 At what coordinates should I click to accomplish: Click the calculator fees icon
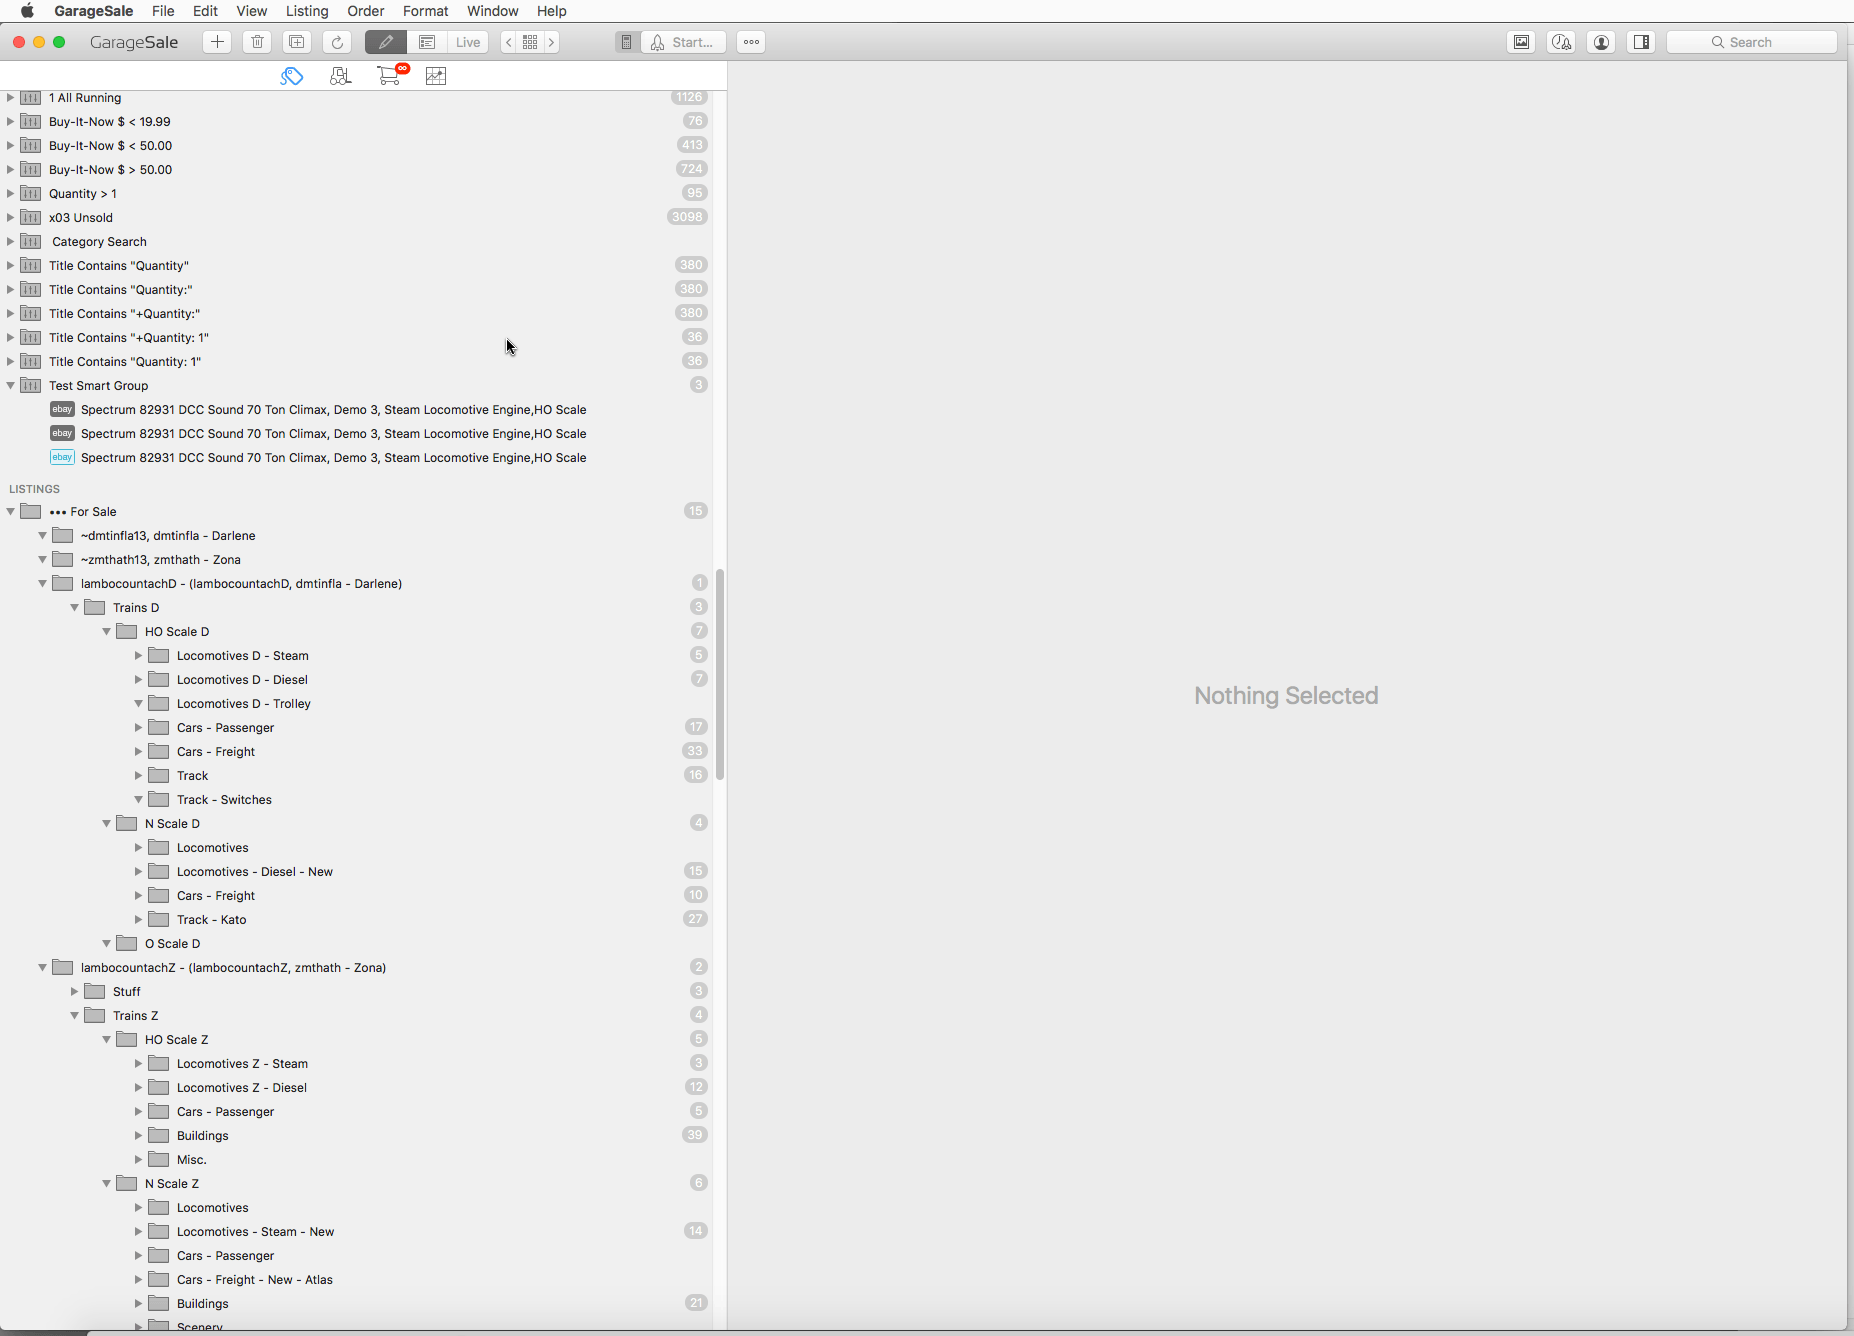click(626, 42)
